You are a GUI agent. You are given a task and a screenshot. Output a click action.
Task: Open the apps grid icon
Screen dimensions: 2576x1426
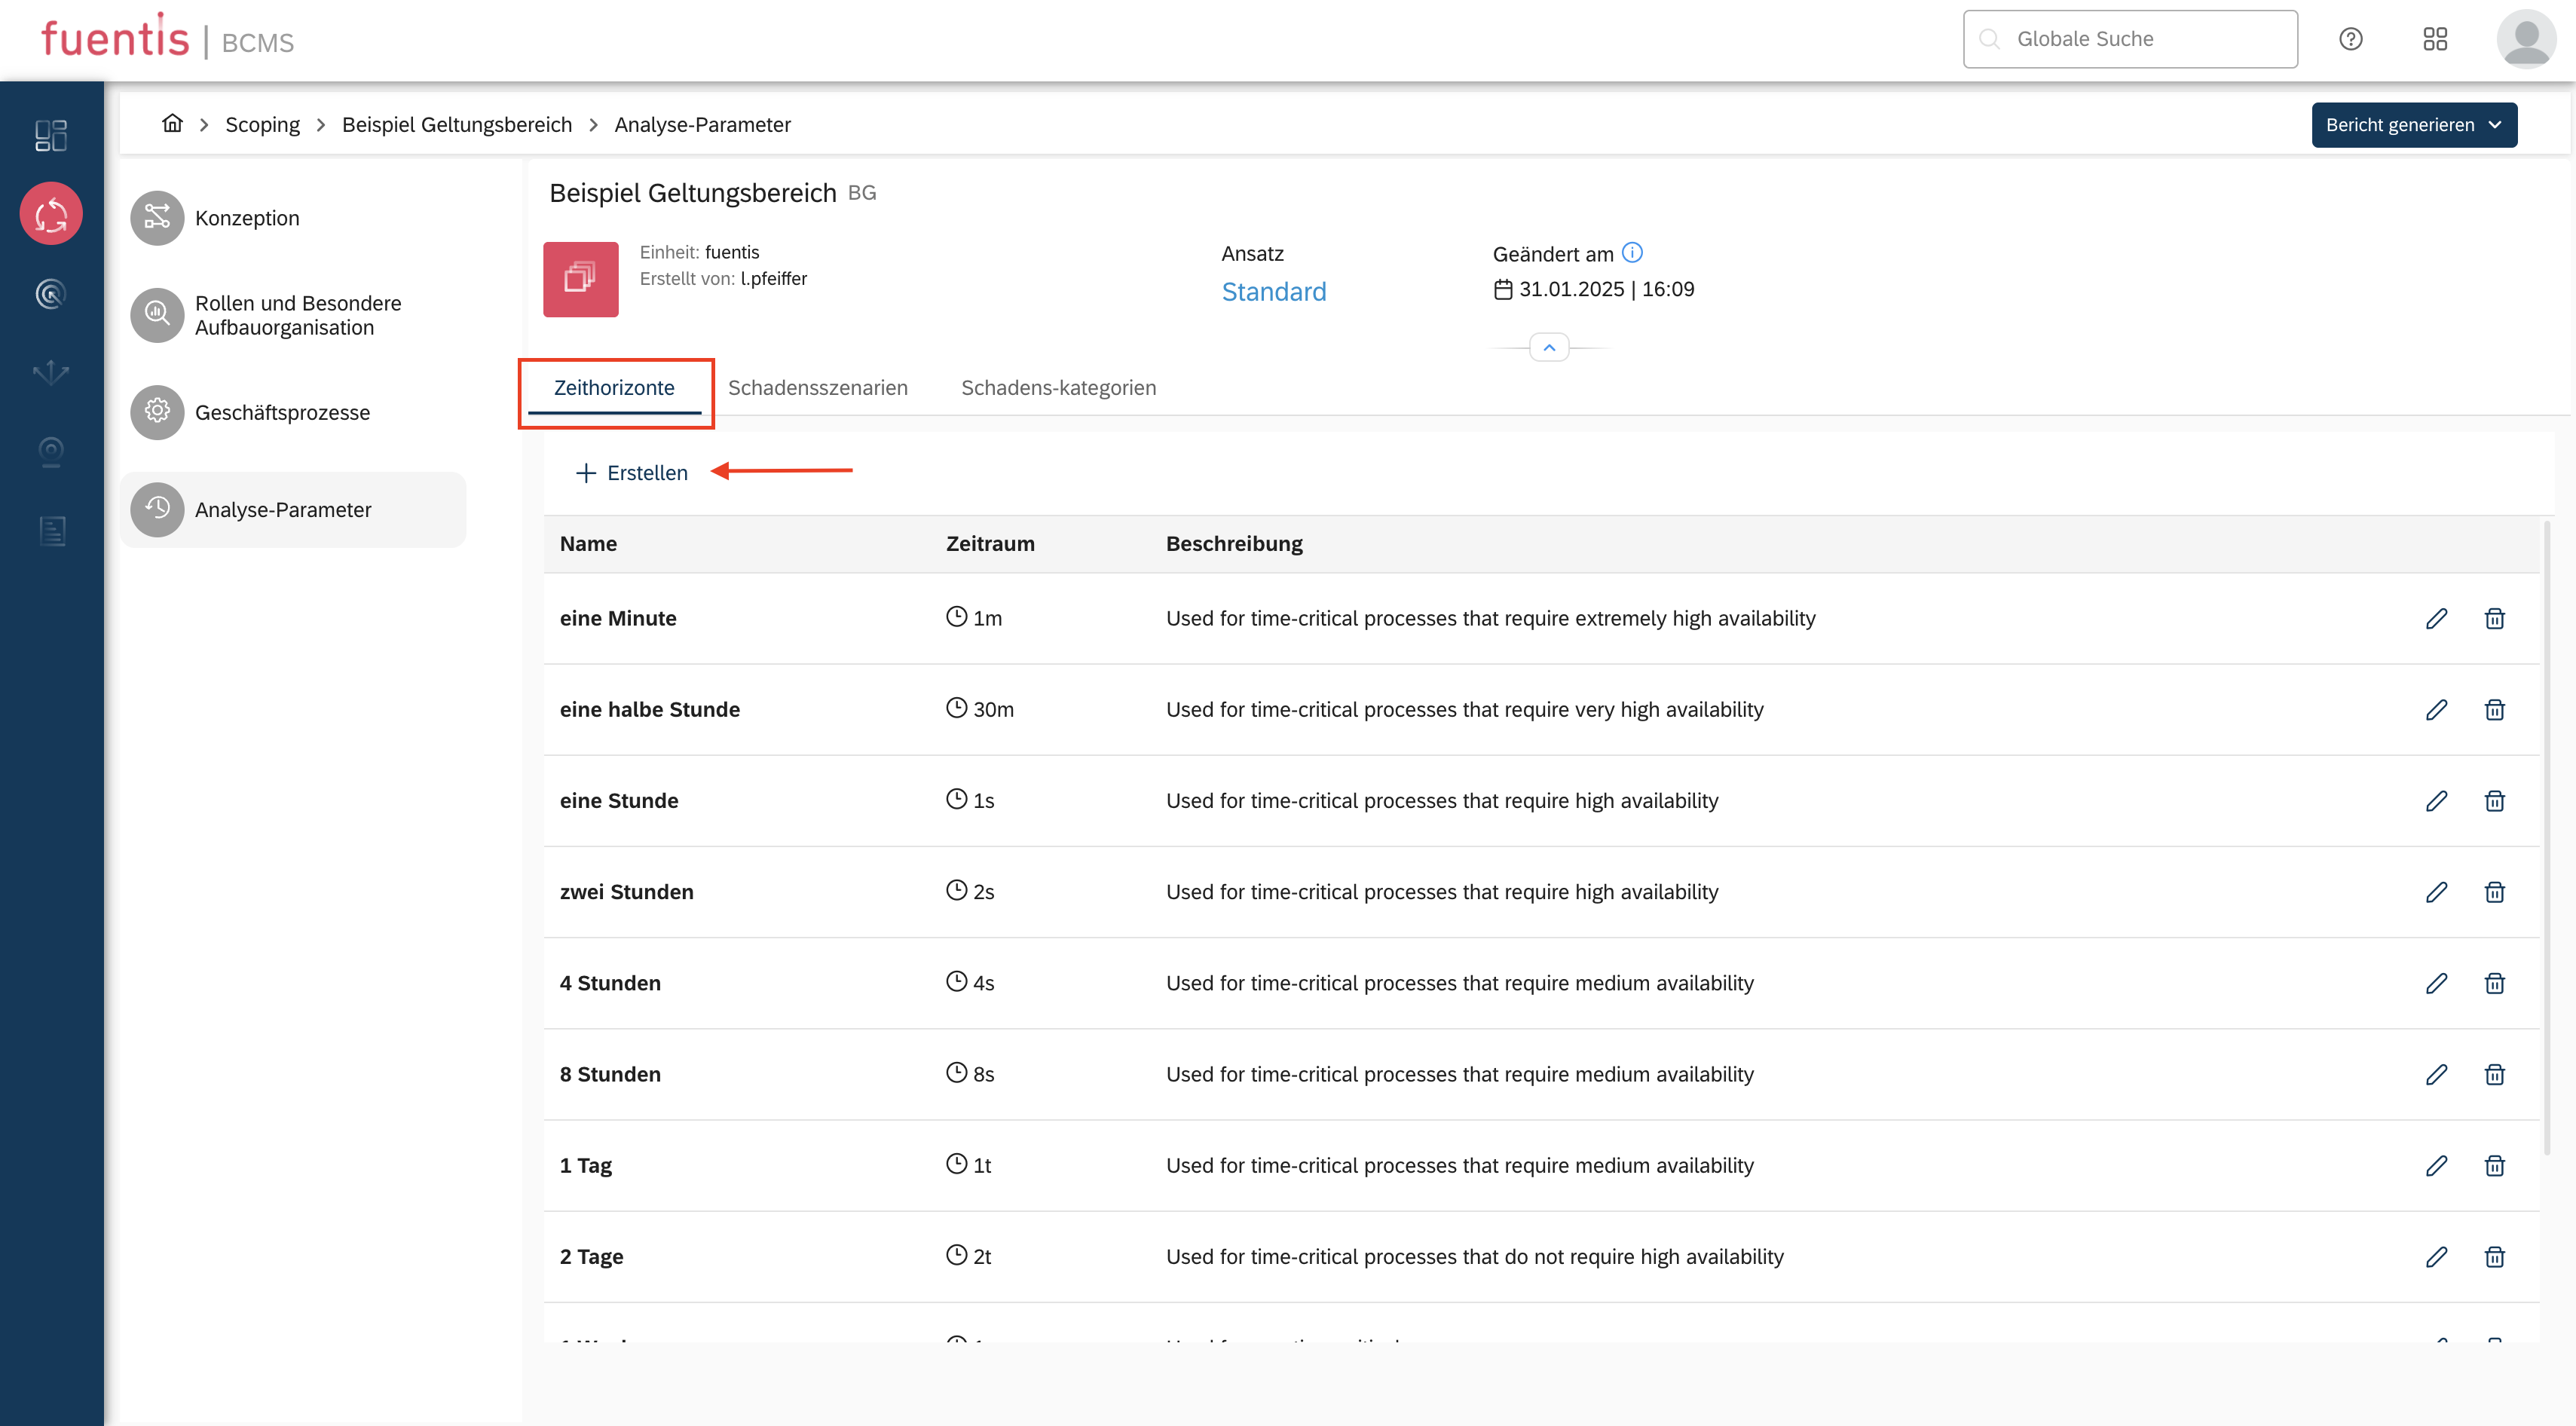tap(2435, 39)
